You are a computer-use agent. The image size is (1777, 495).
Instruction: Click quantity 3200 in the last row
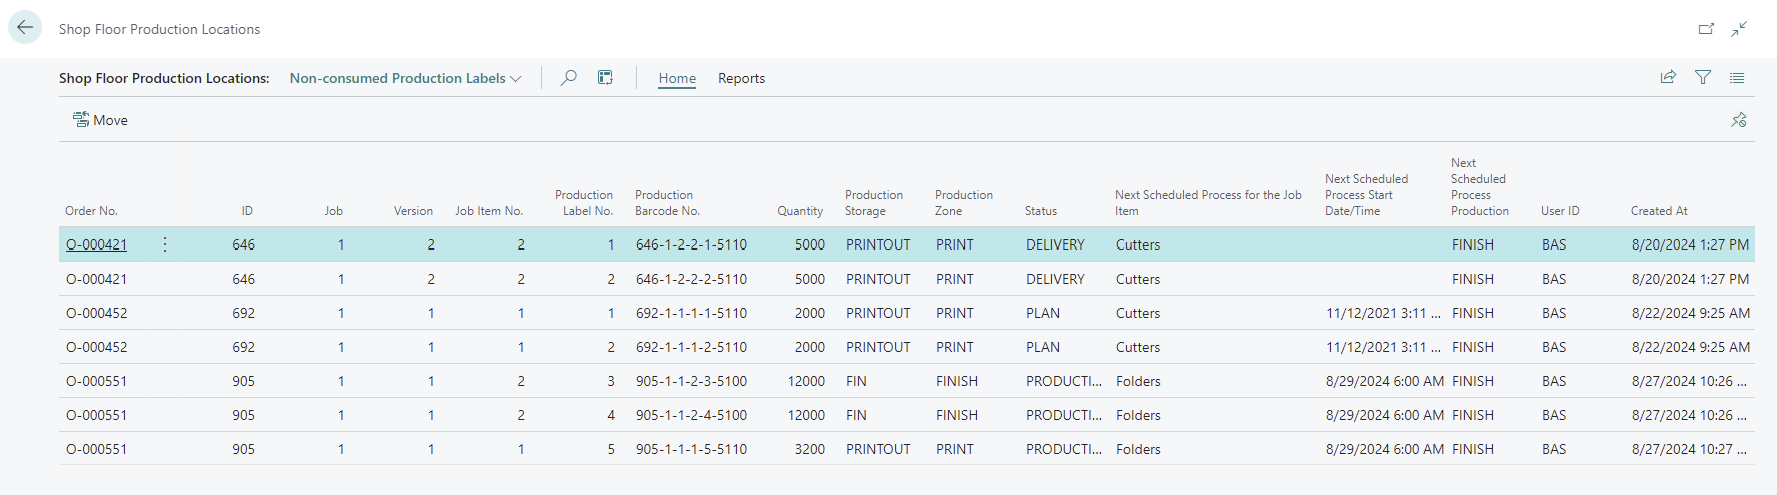click(809, 449)
